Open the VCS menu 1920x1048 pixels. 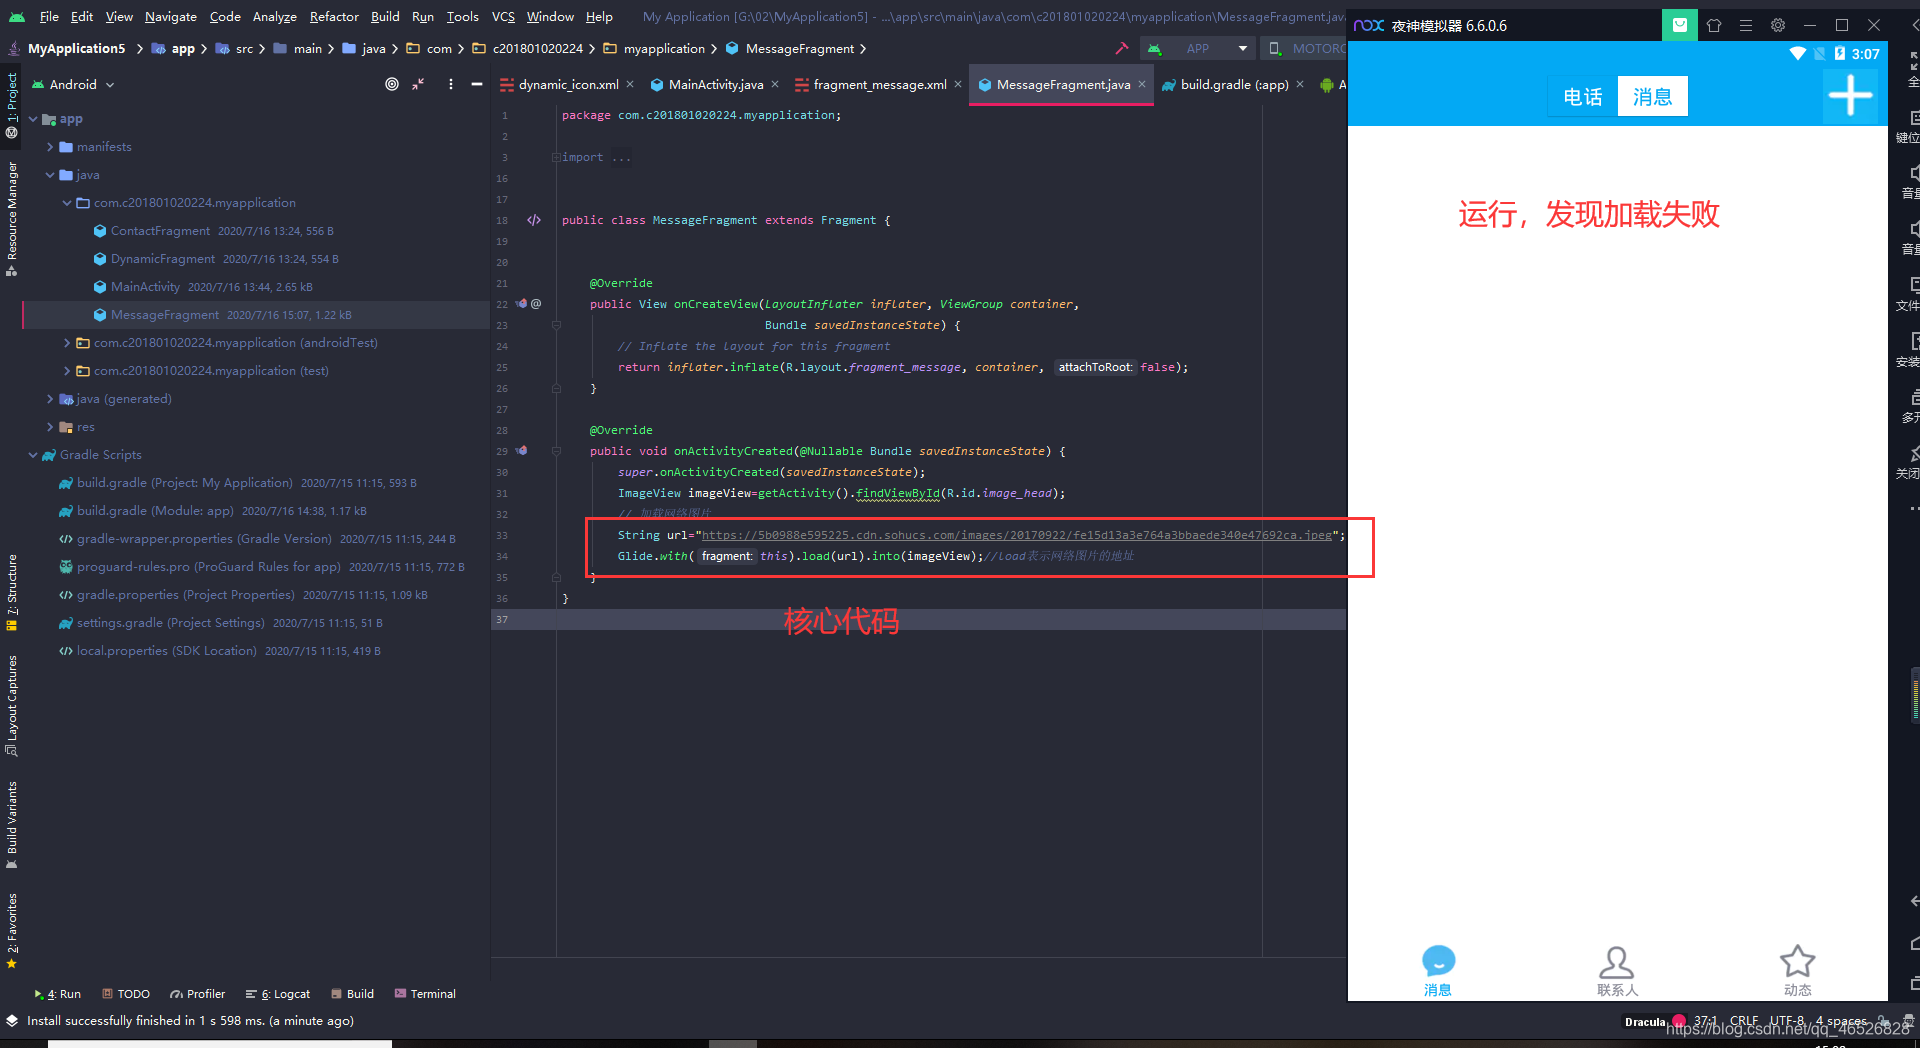503,16
